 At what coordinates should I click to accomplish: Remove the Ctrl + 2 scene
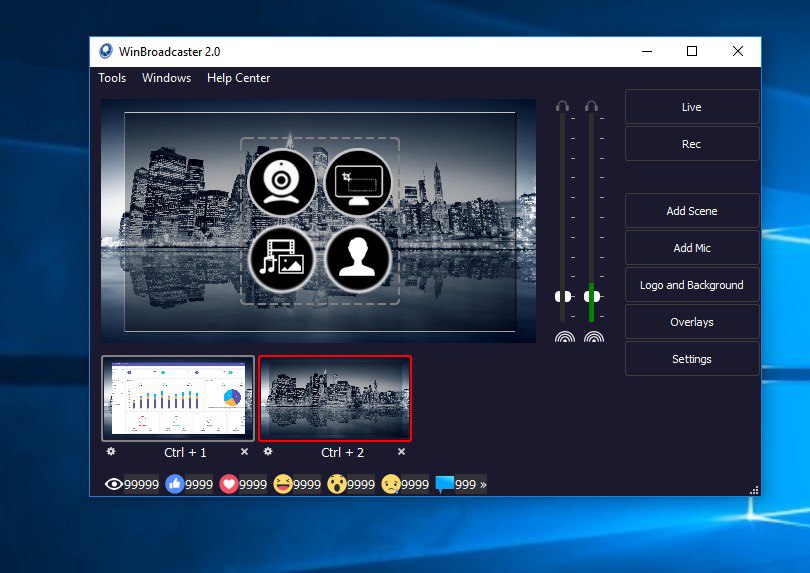point(401,452)
